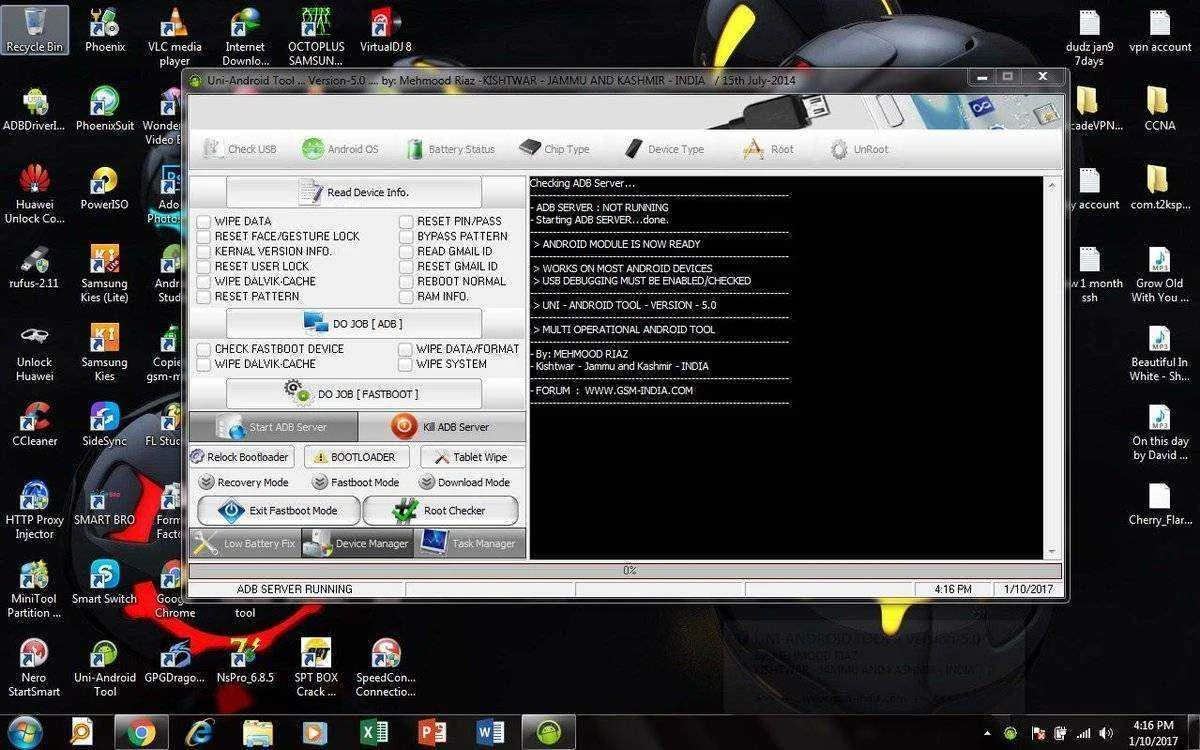This screenshot has height=750, width=1200.
Task: Tick the RESET USER LOCK checkbox
Action: [x=204, y=266]
